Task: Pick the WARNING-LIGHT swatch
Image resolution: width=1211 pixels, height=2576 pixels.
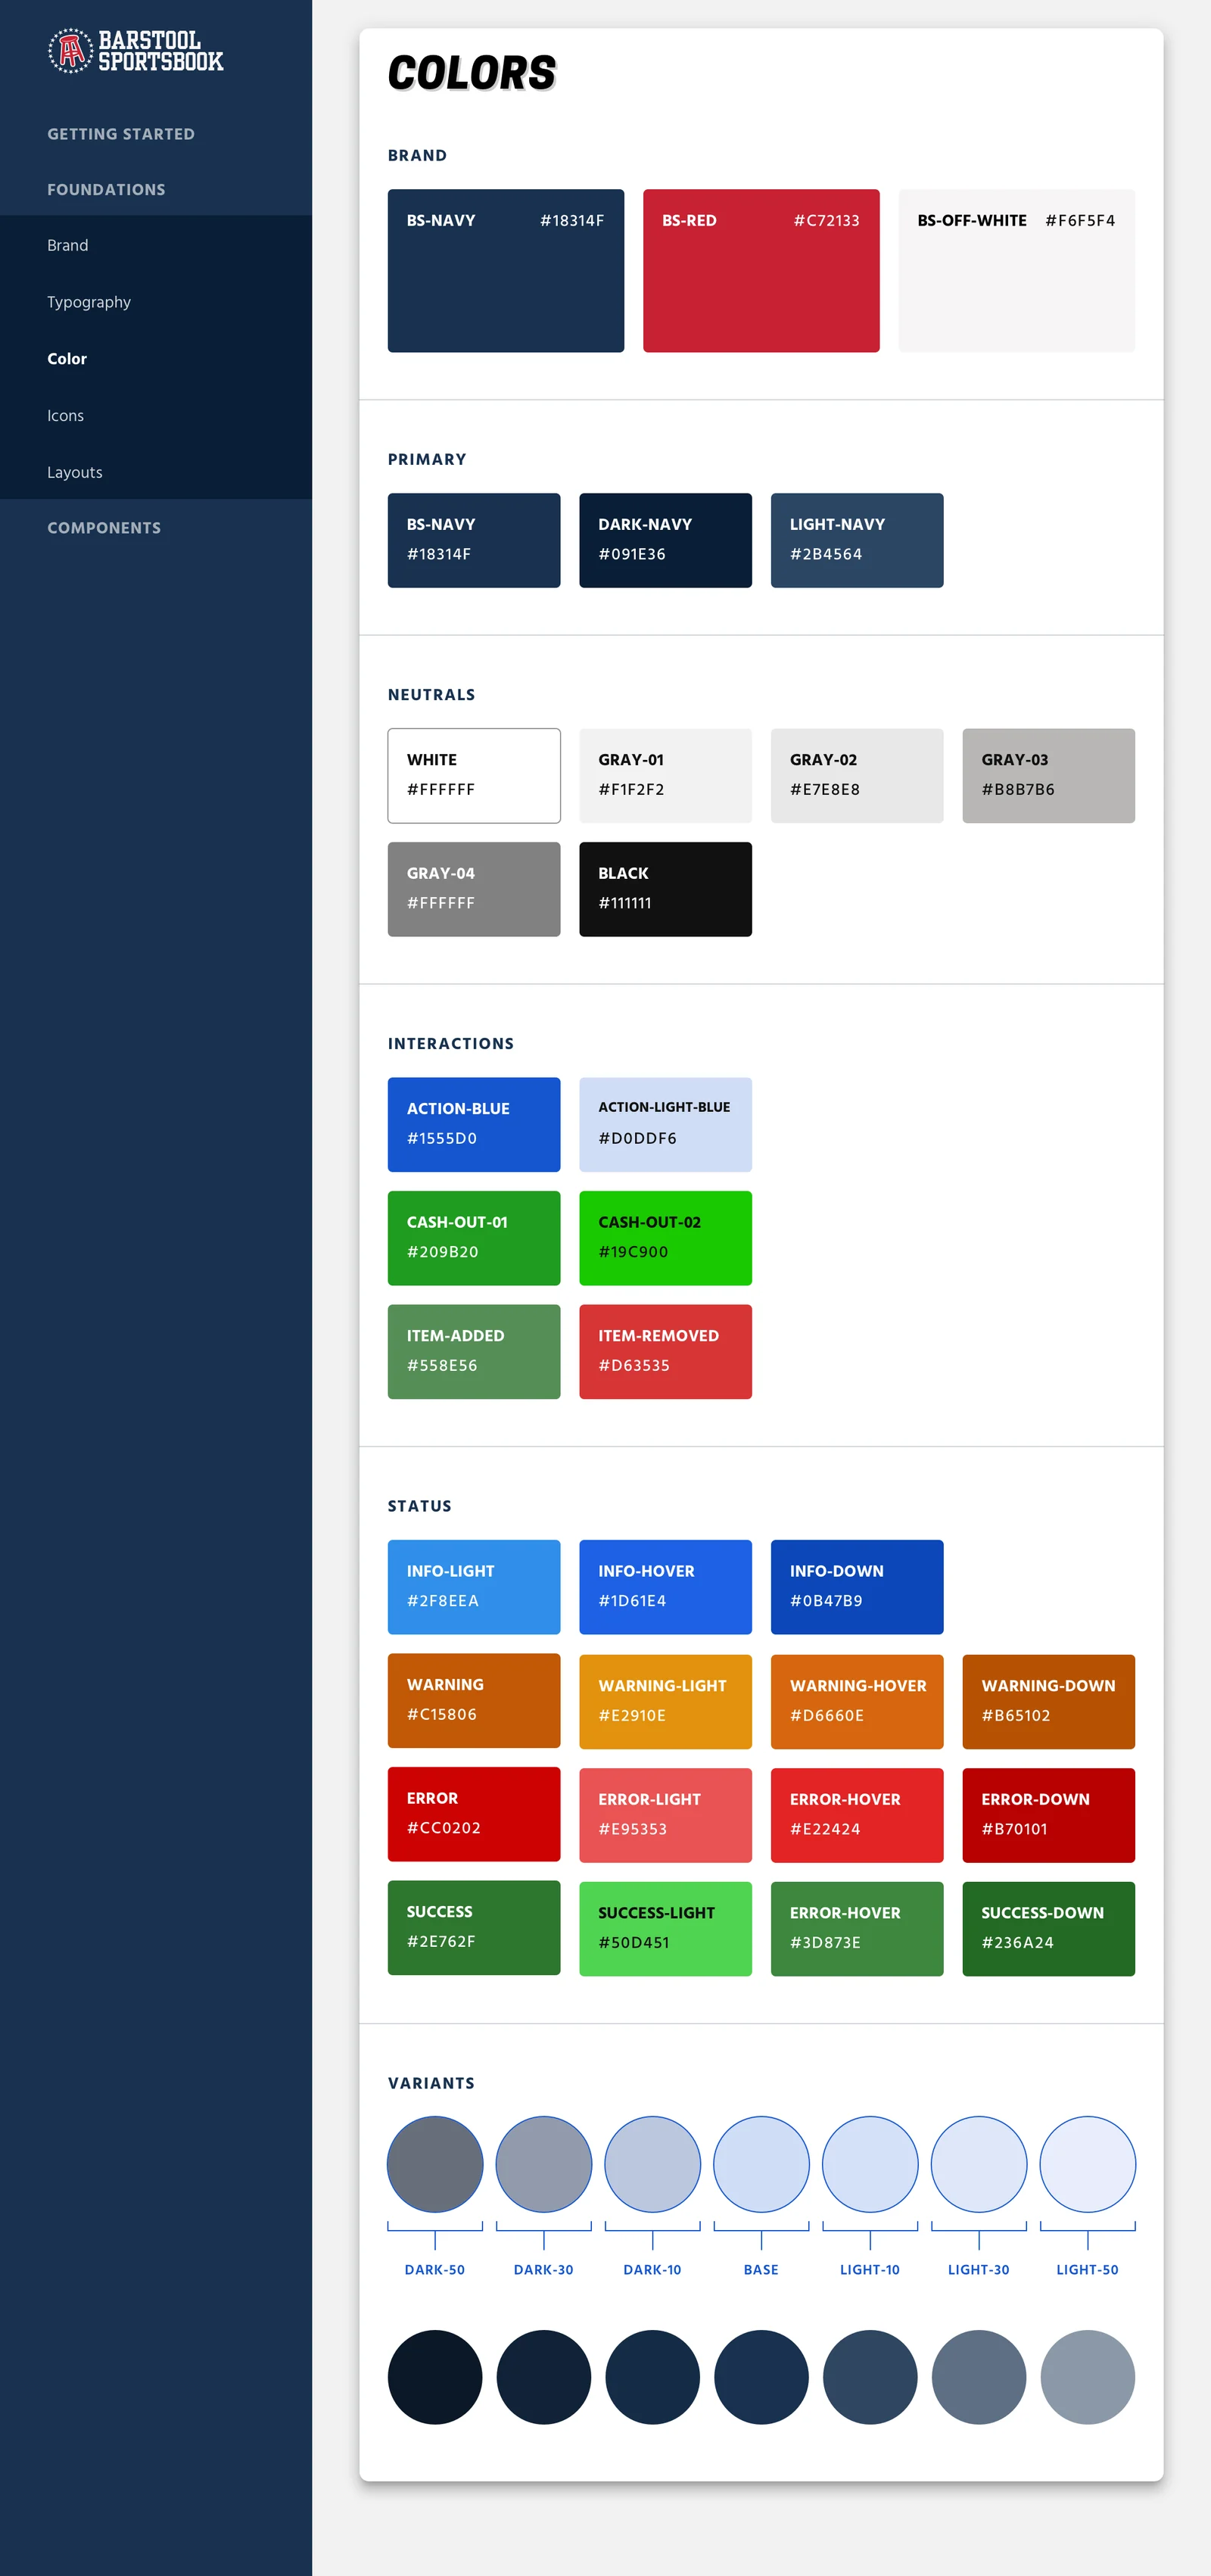Action: tap(665, 1702)
